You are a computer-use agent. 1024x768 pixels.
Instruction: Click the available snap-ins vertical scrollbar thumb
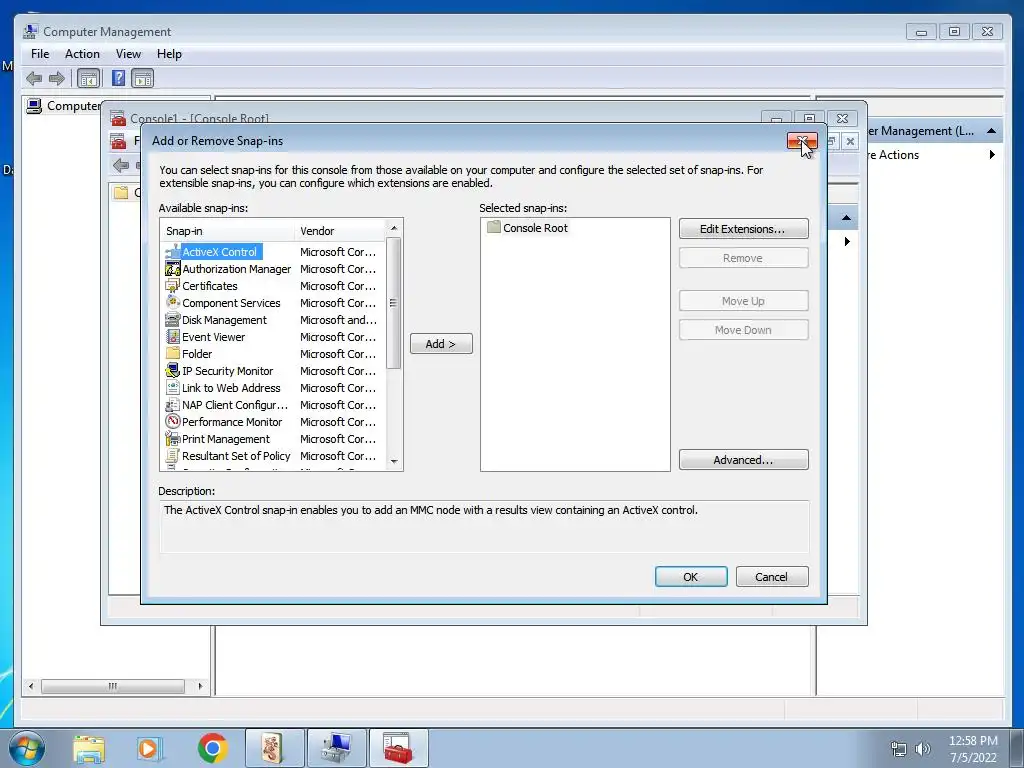tap(394, 303)
